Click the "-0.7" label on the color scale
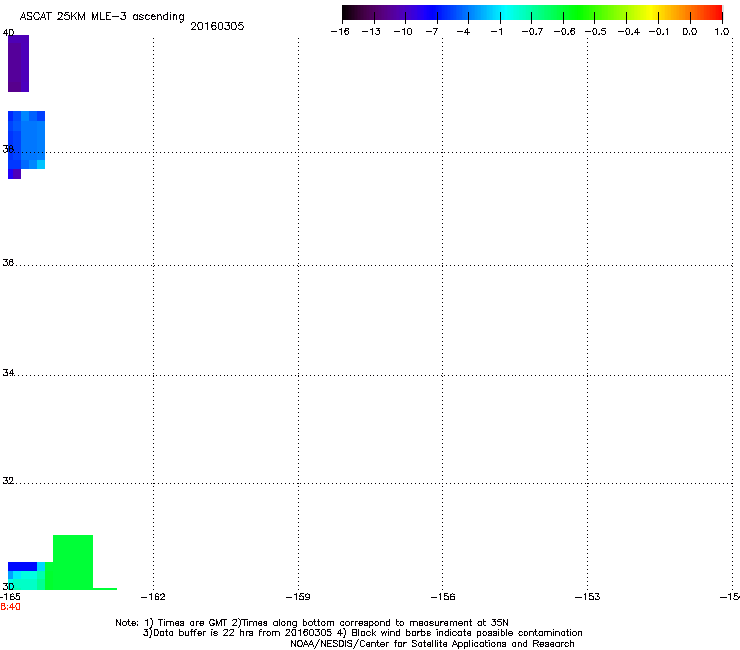The height and width of the screenshot is (650, 740). (x=532, y=32)
